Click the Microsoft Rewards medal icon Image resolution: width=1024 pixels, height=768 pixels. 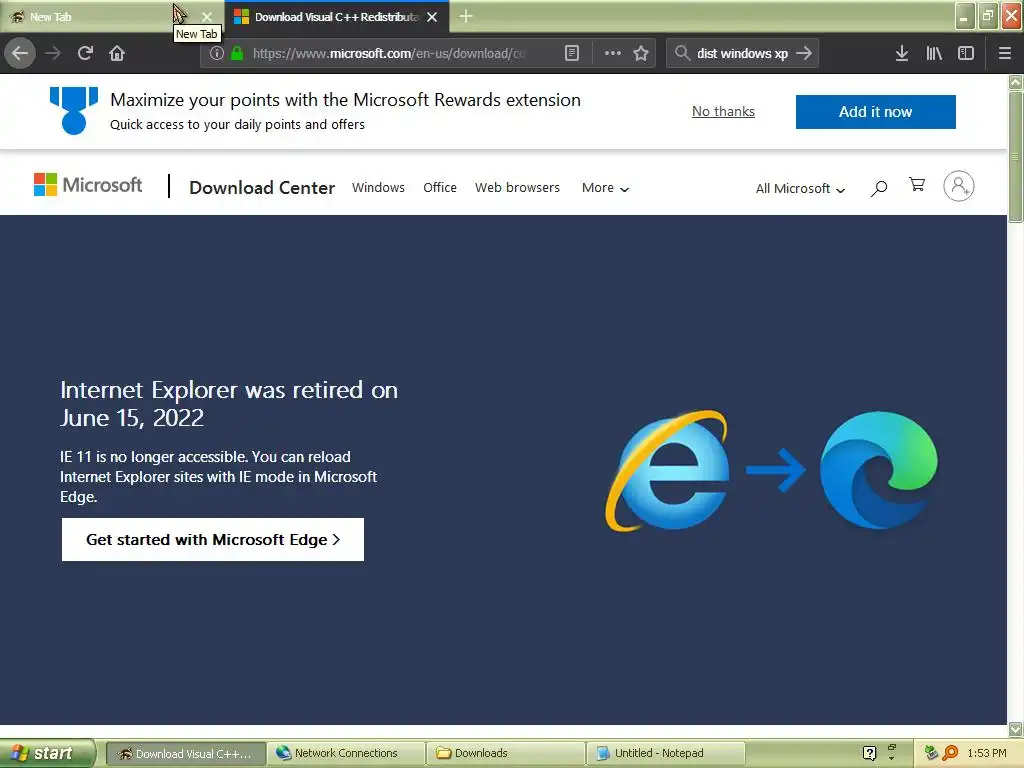coord(74,110)
